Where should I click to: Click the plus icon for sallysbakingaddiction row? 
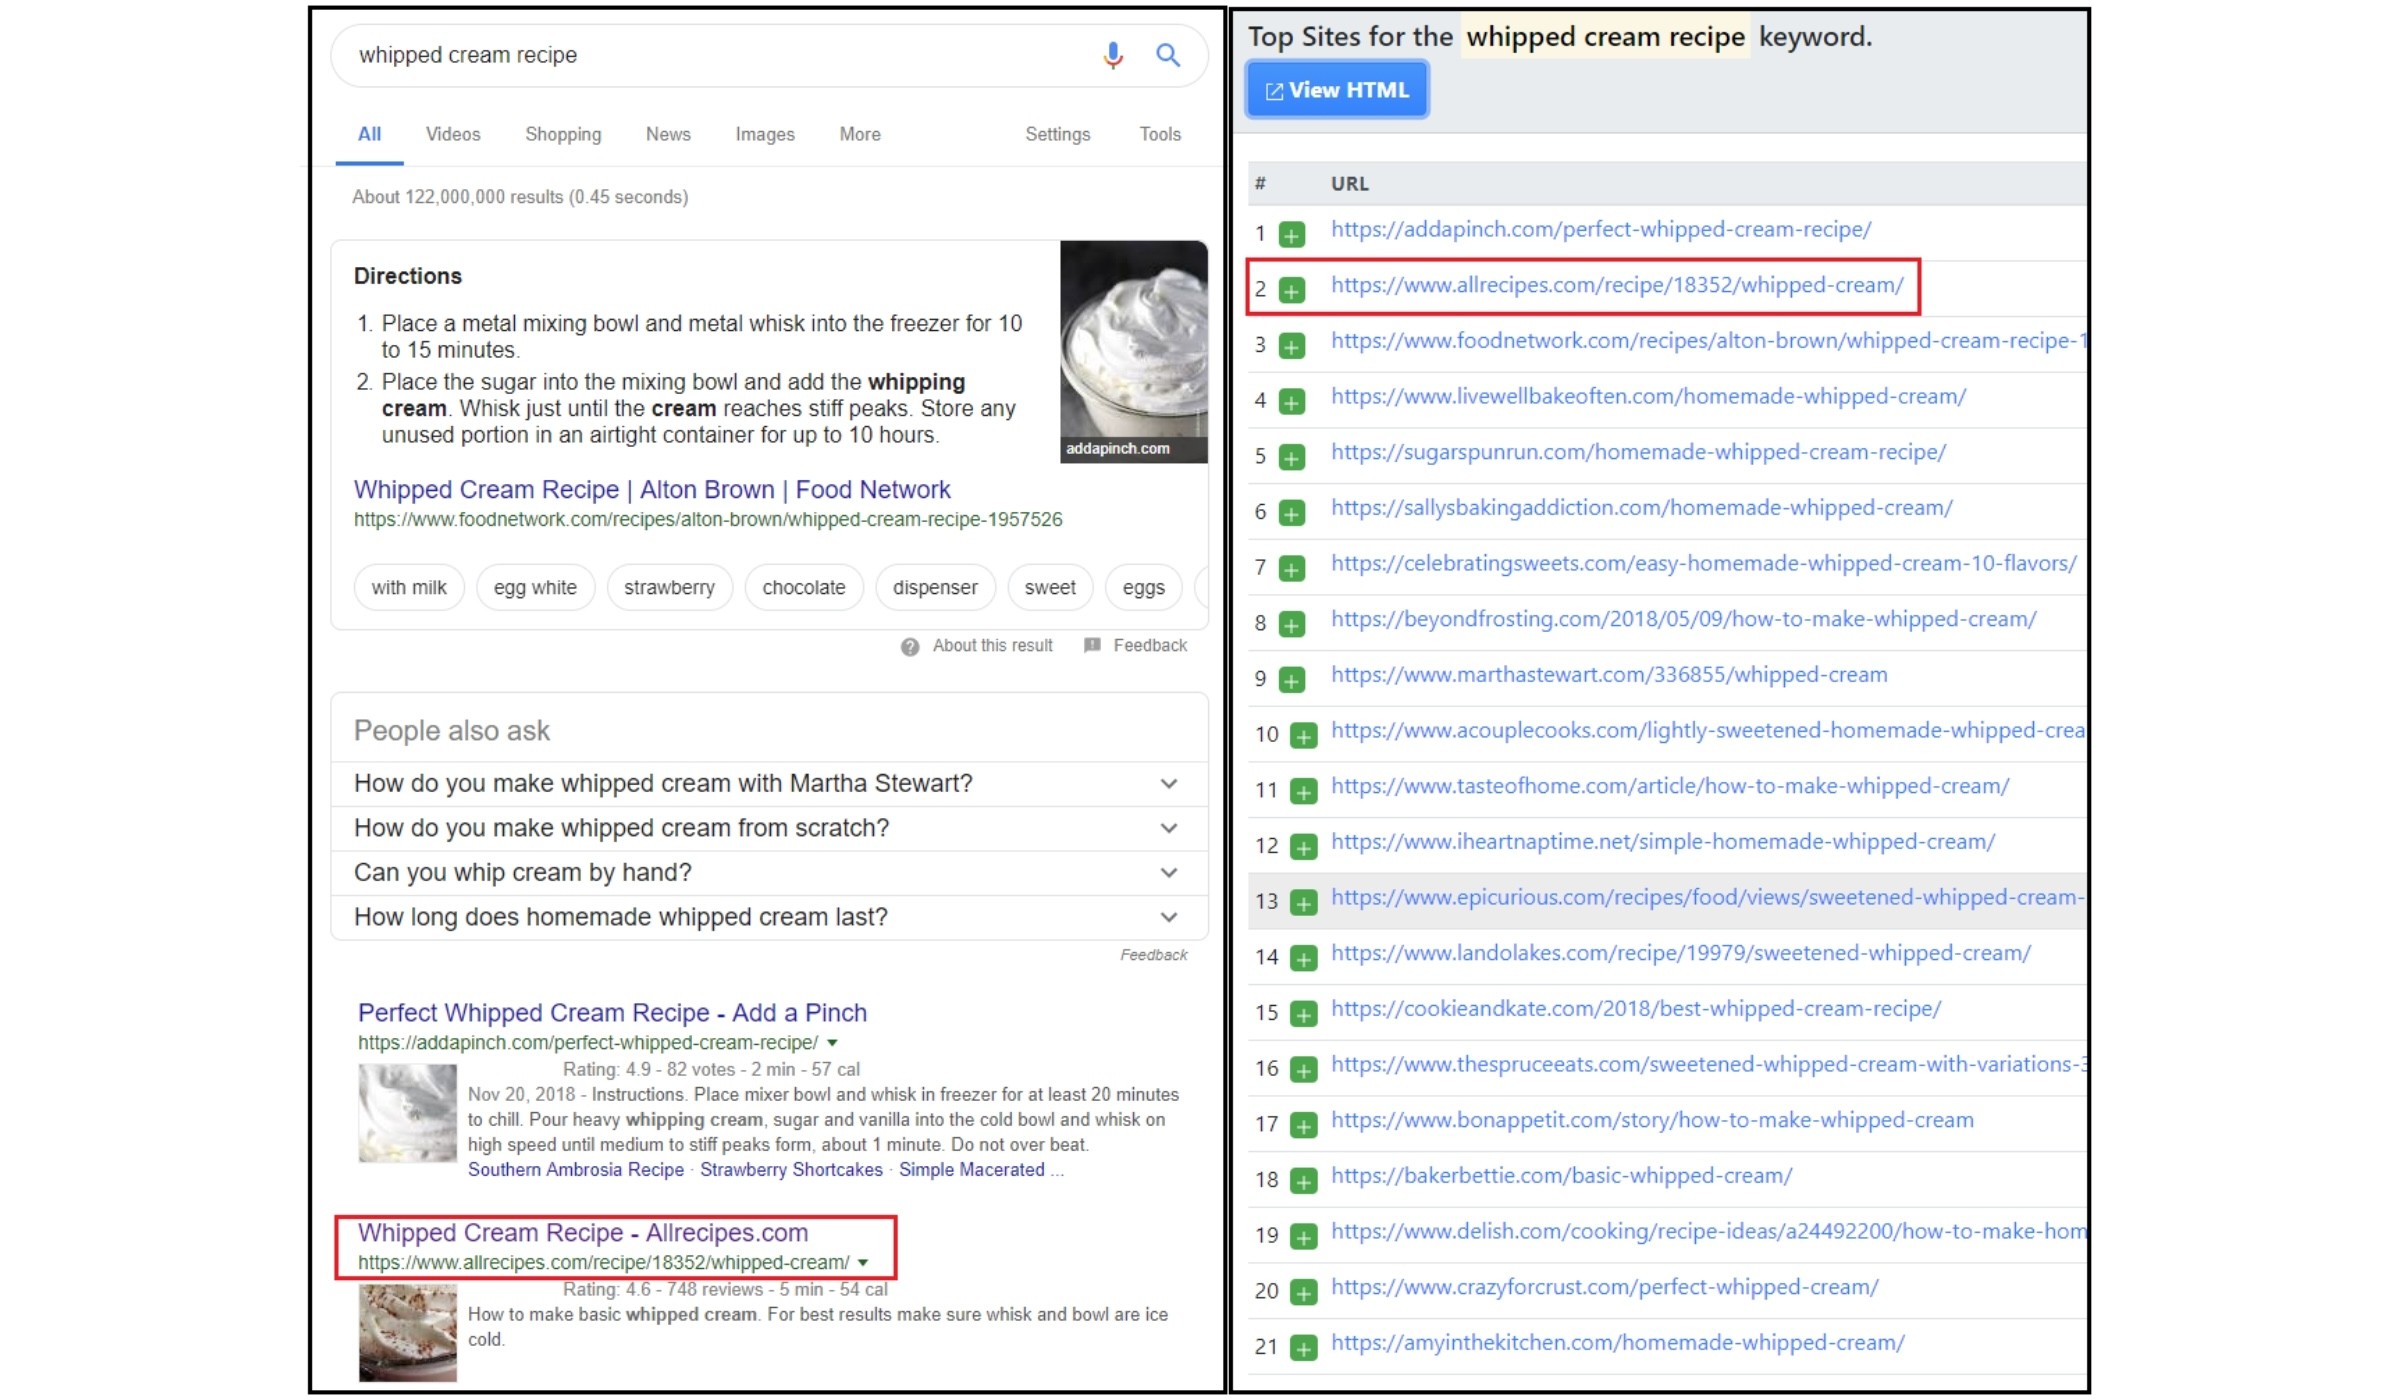pos(1292,513)
